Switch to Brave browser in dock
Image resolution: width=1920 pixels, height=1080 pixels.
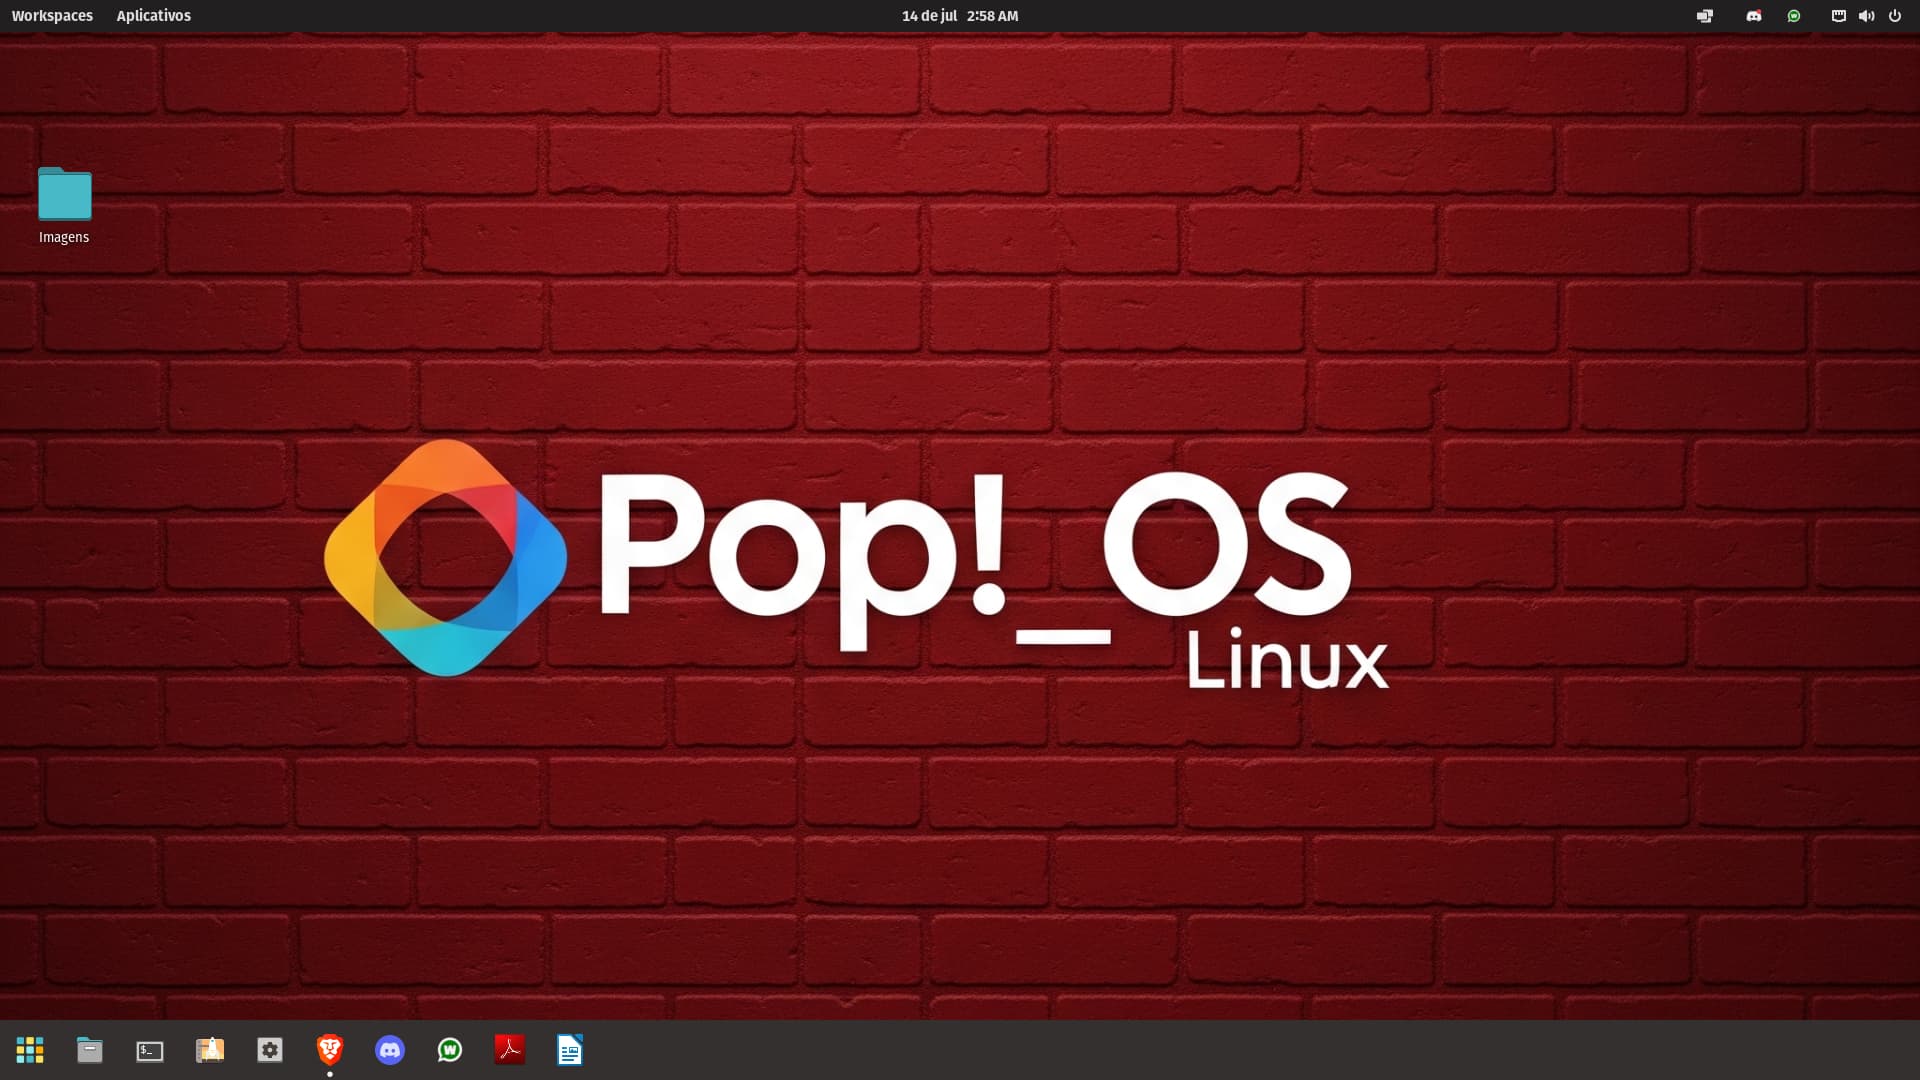(330, 1050)
